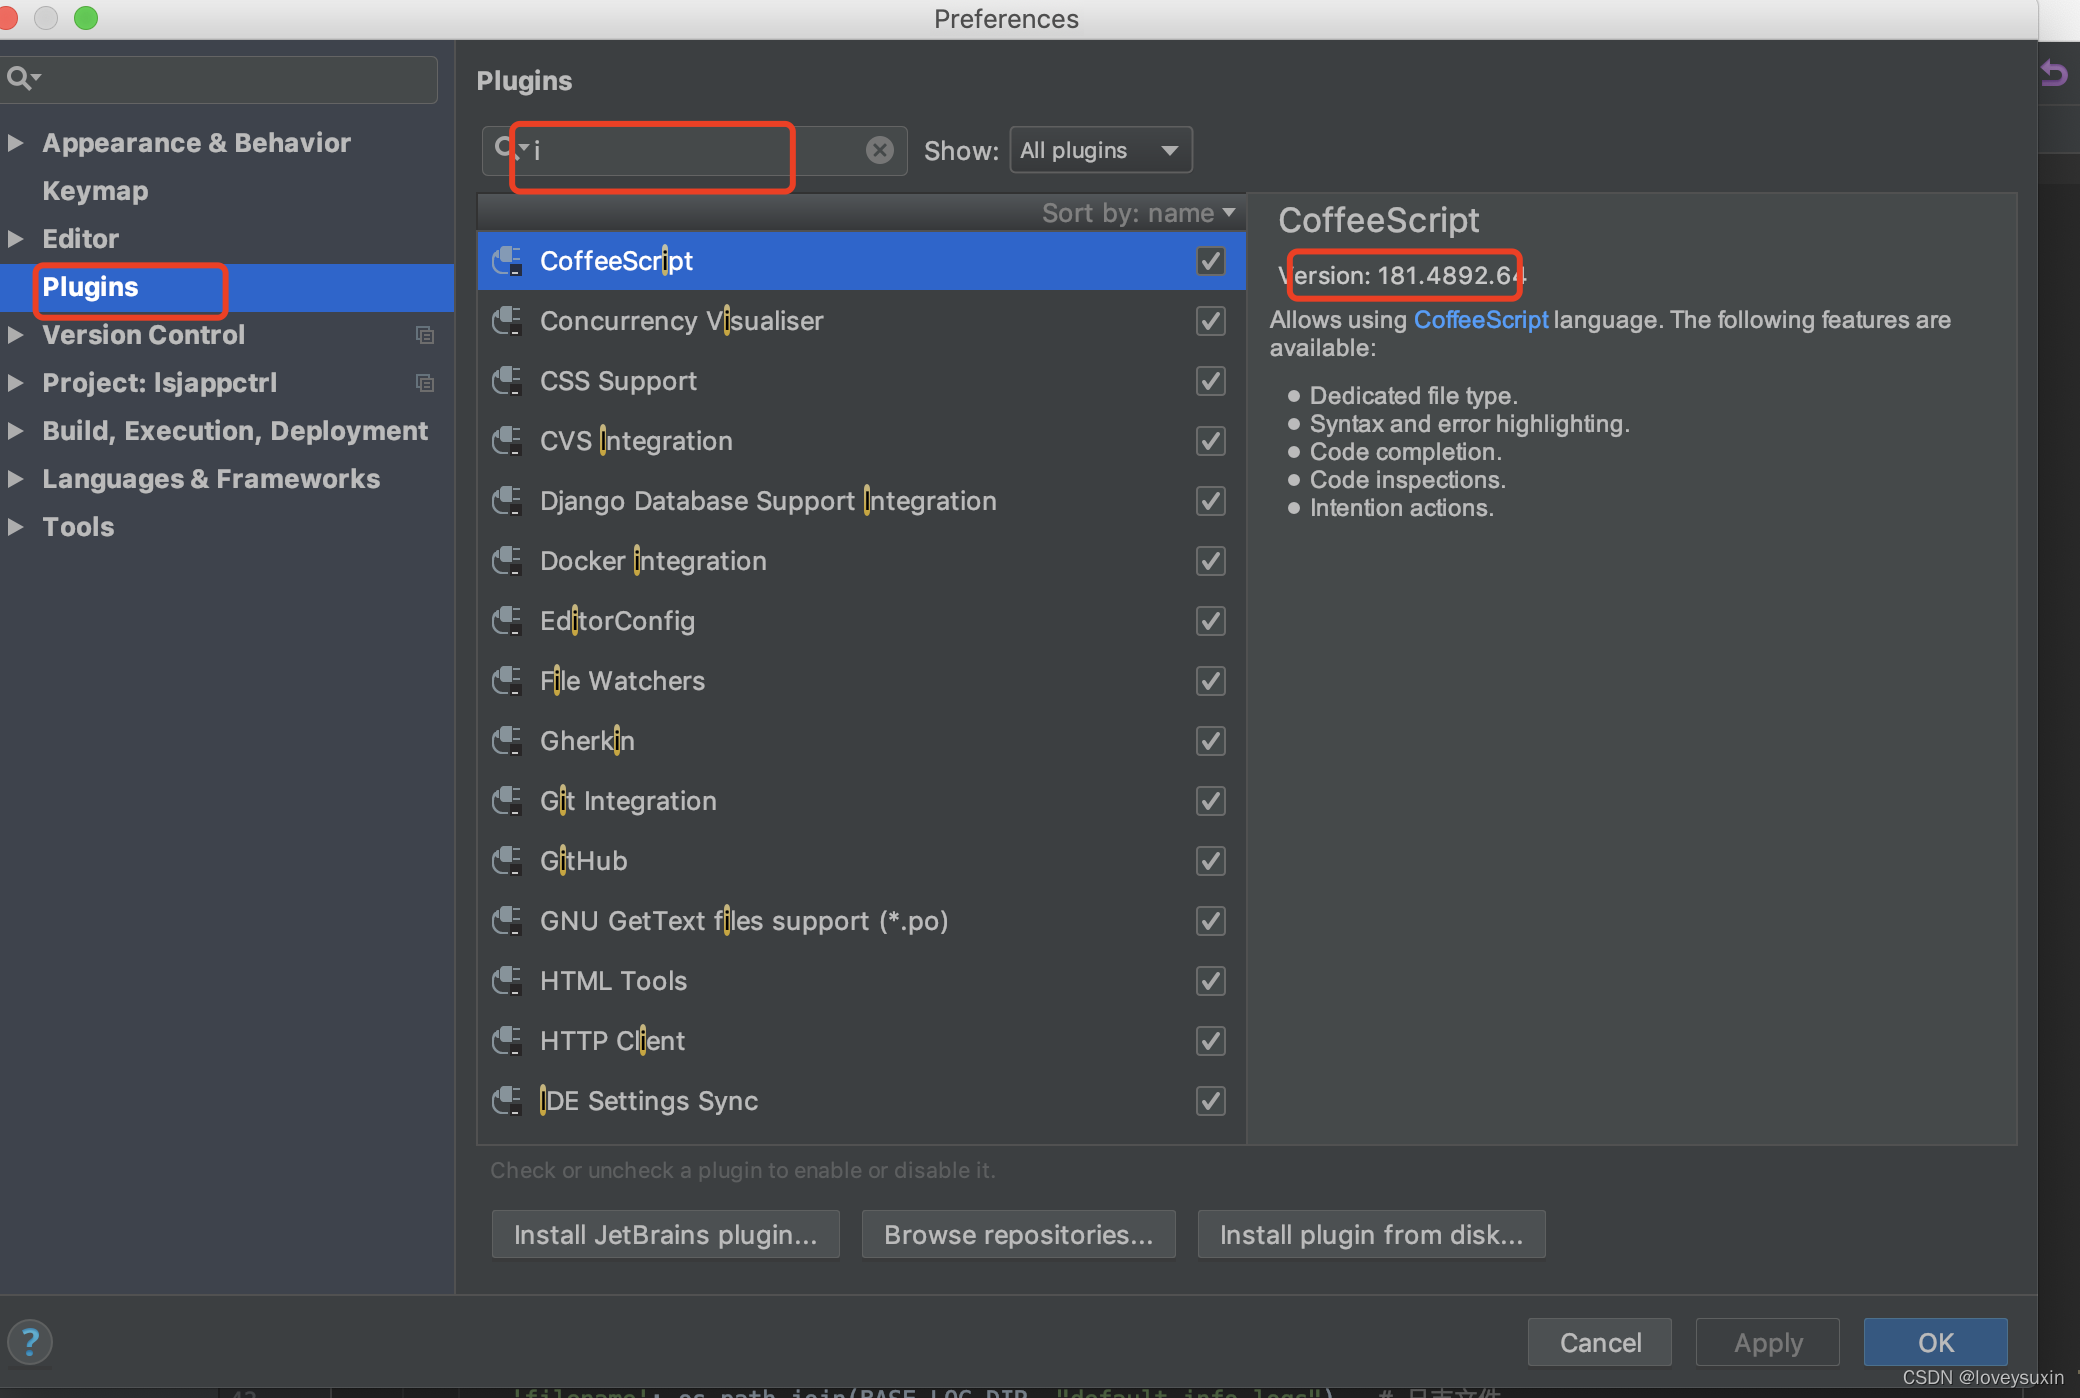Open the Show All plugins dropdown
The width and height of the screenshot is (2080, 1398).
click(x=1100, y=150)
